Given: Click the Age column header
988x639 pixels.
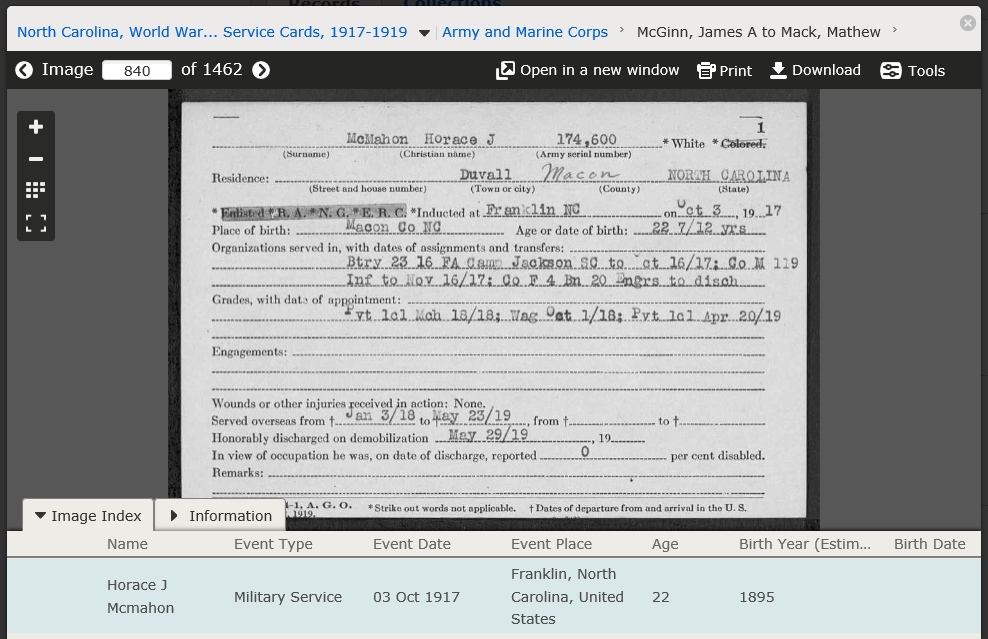Looking at the screenshot, I should coord(665,544).
